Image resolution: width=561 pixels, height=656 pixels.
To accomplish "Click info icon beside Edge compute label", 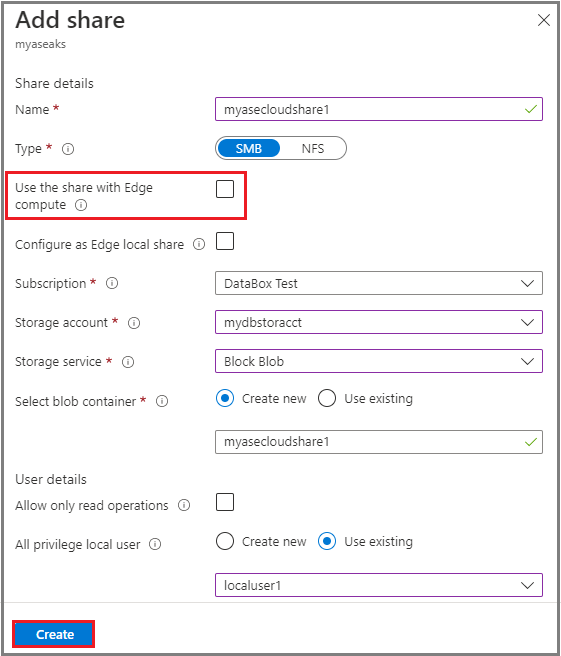I will coord(81,205).
